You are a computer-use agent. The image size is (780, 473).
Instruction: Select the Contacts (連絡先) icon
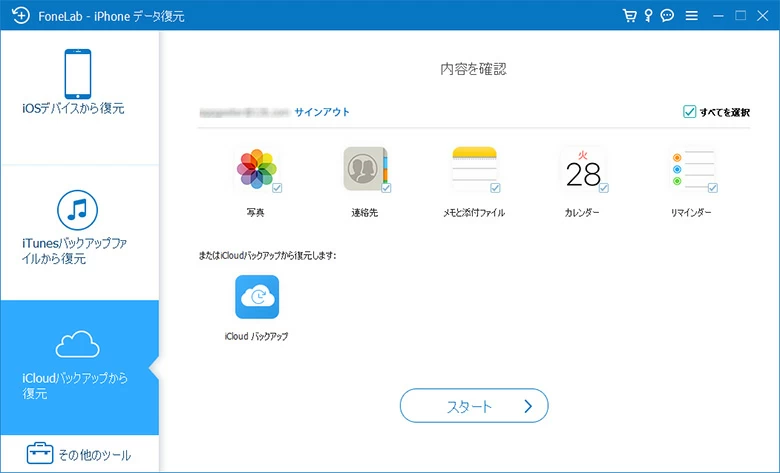tap(365, 169)
